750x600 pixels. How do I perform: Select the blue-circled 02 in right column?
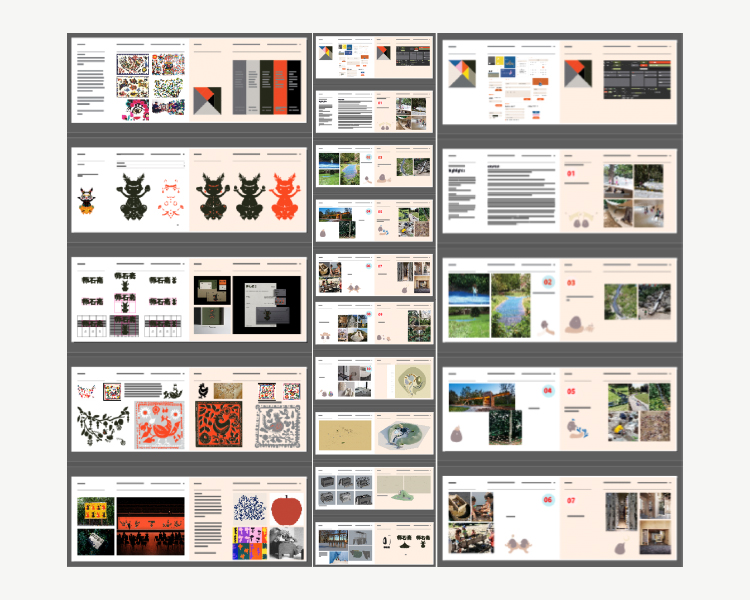[x=547, y=283]
